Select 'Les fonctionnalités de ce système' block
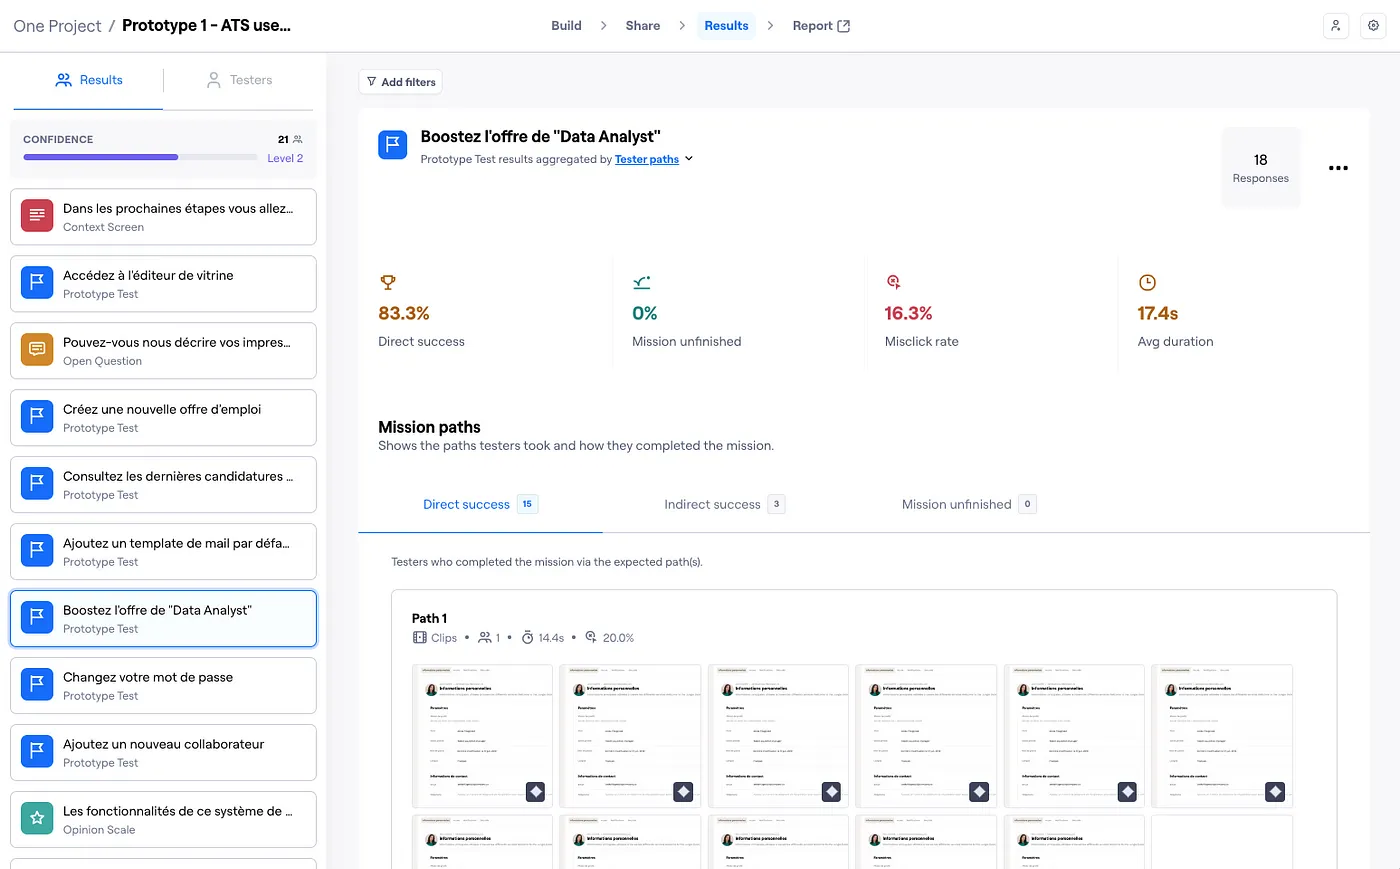This screenshot has width=1400, height=869. [x=163, y=820]
